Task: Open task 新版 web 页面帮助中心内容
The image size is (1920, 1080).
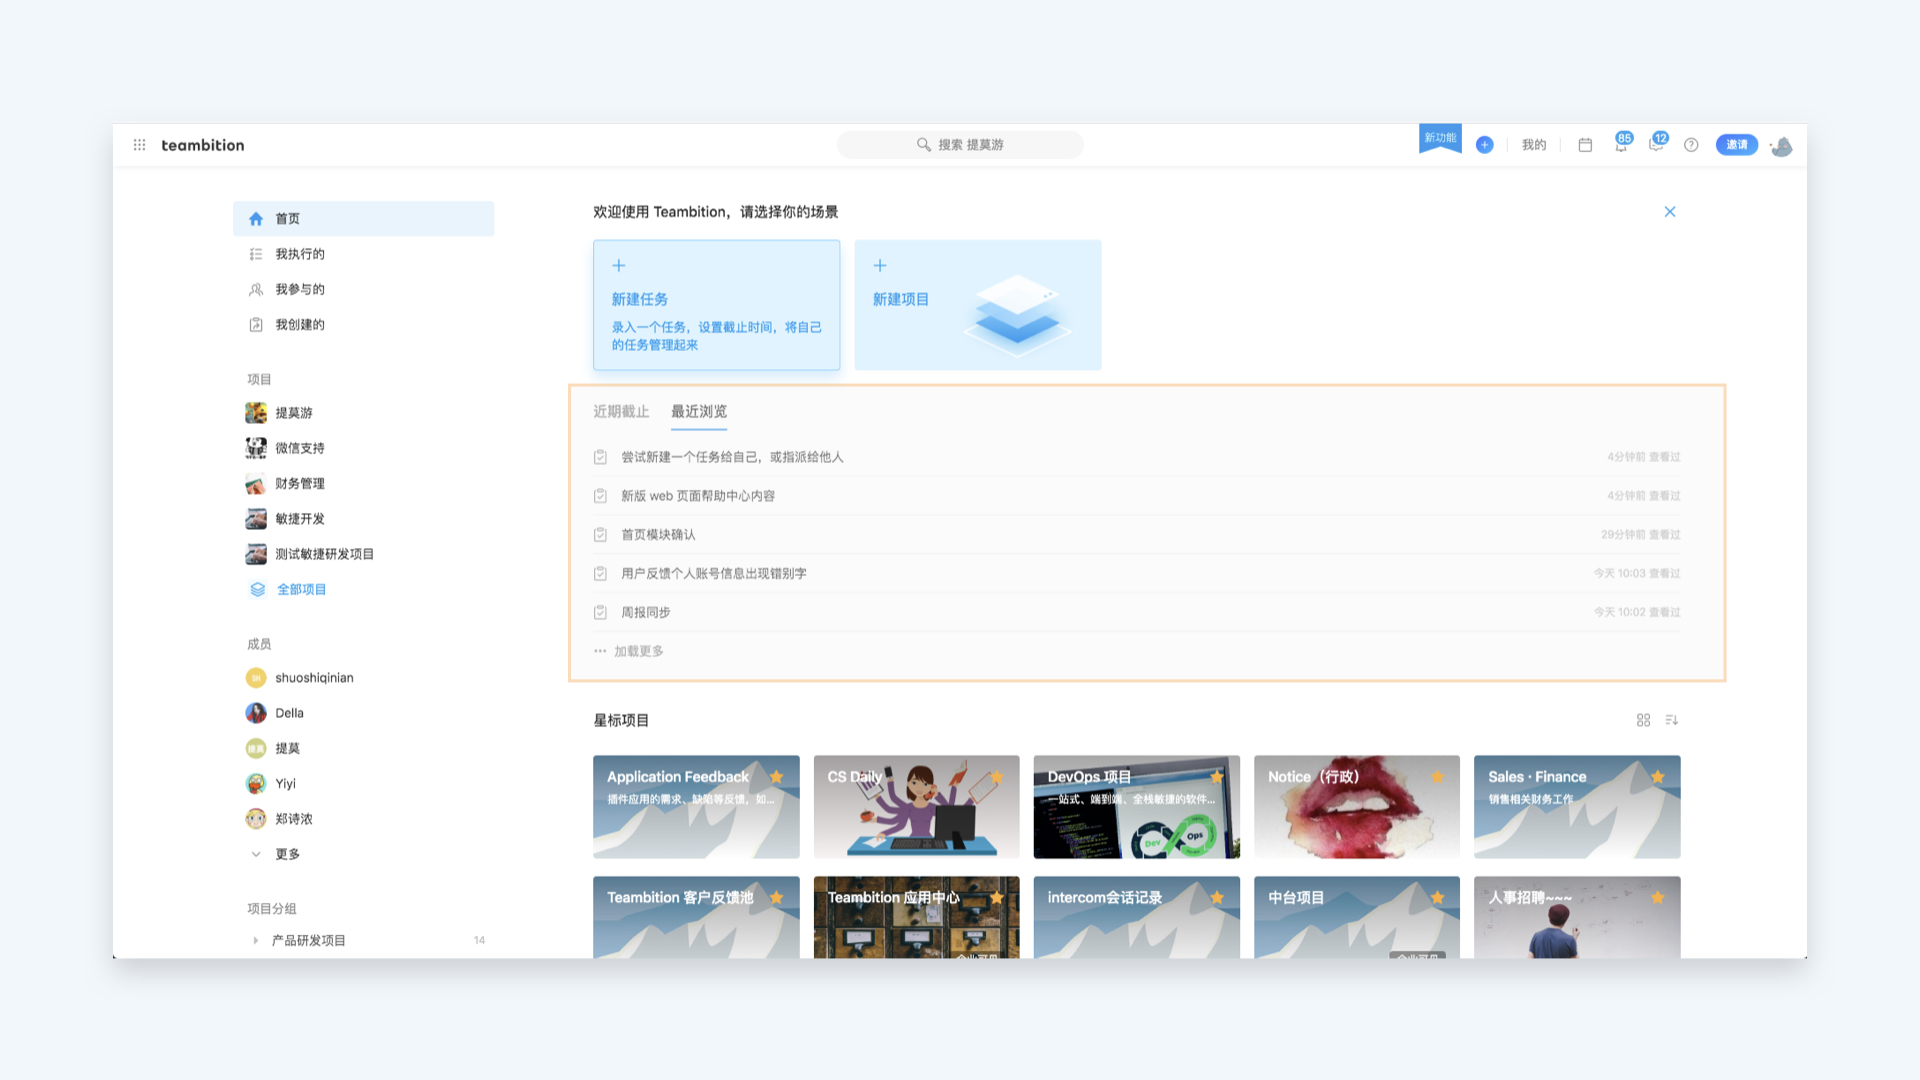Action: click(x=1136, y=496)
